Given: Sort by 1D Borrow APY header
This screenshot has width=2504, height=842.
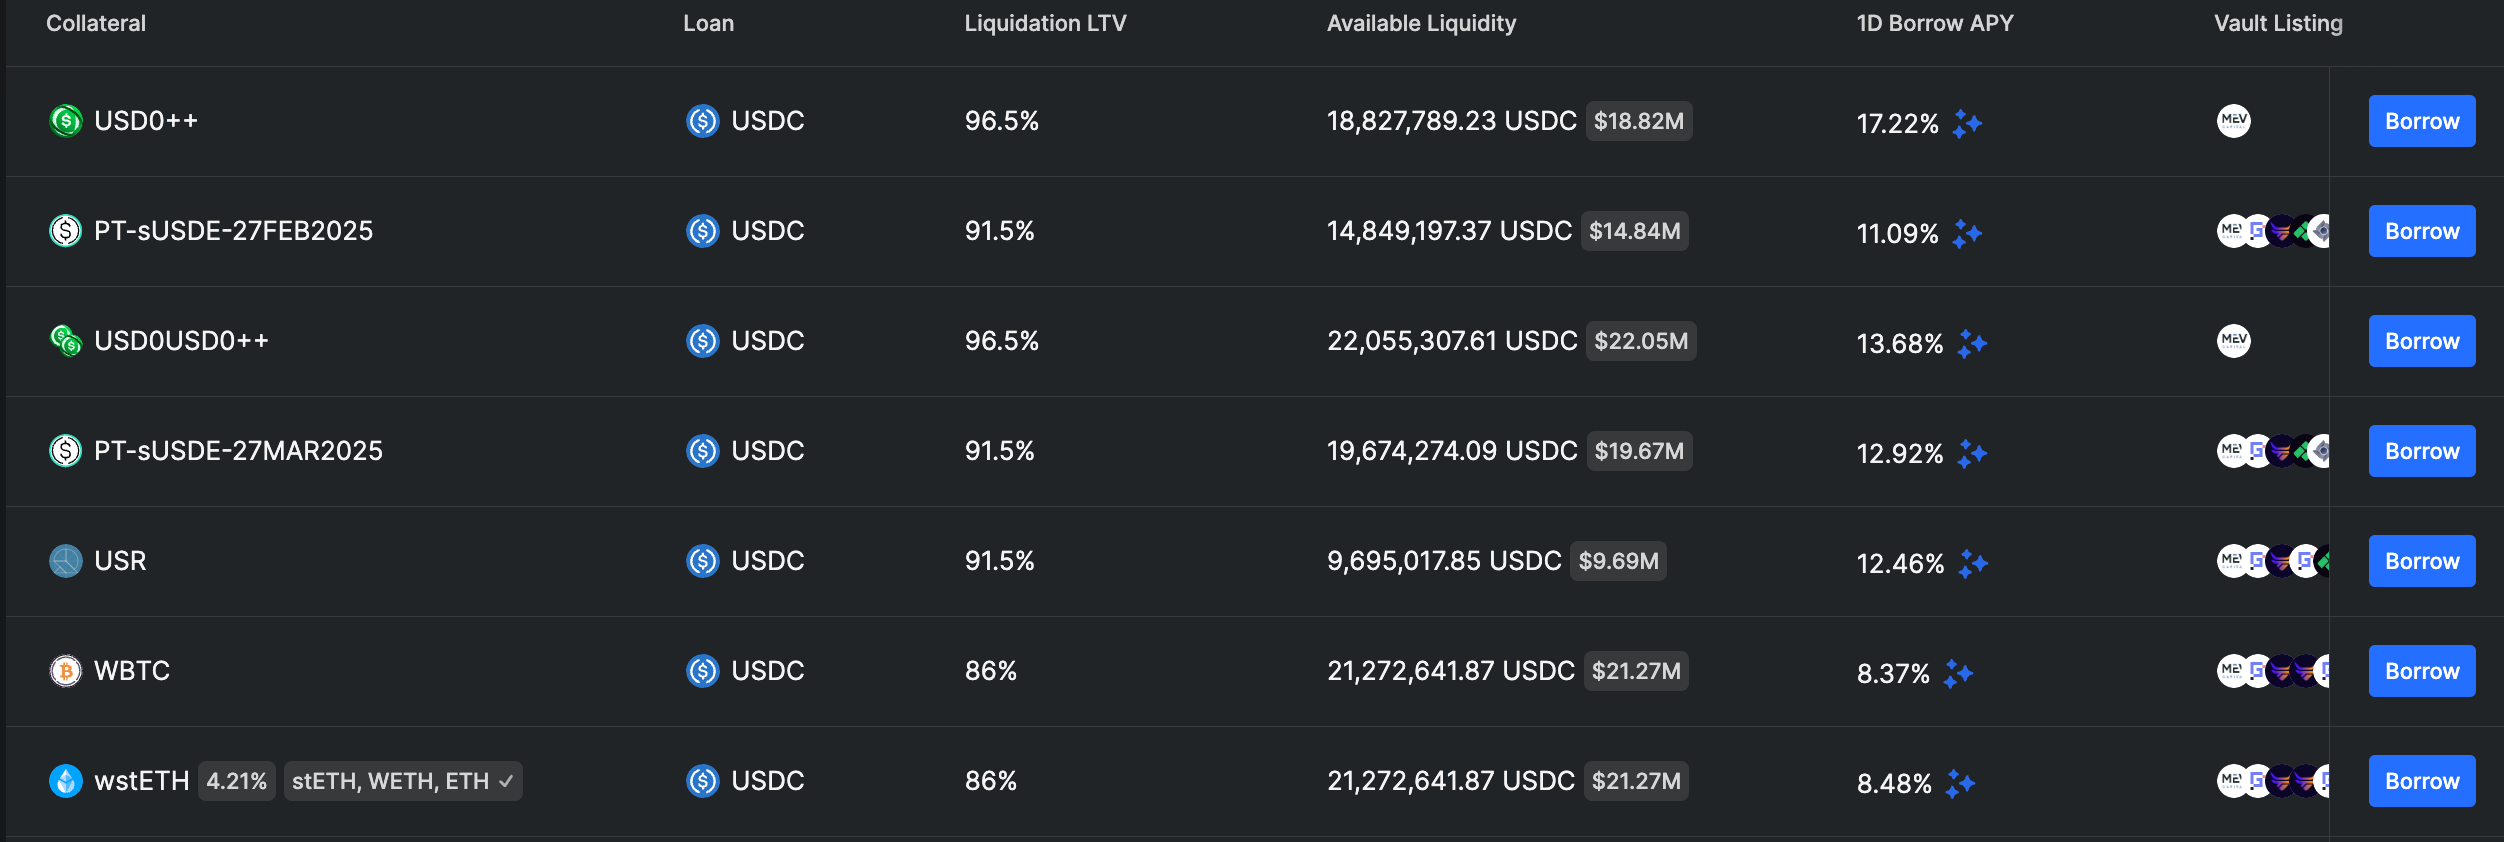Looking at the screenshot, I should click(1934, 23).
